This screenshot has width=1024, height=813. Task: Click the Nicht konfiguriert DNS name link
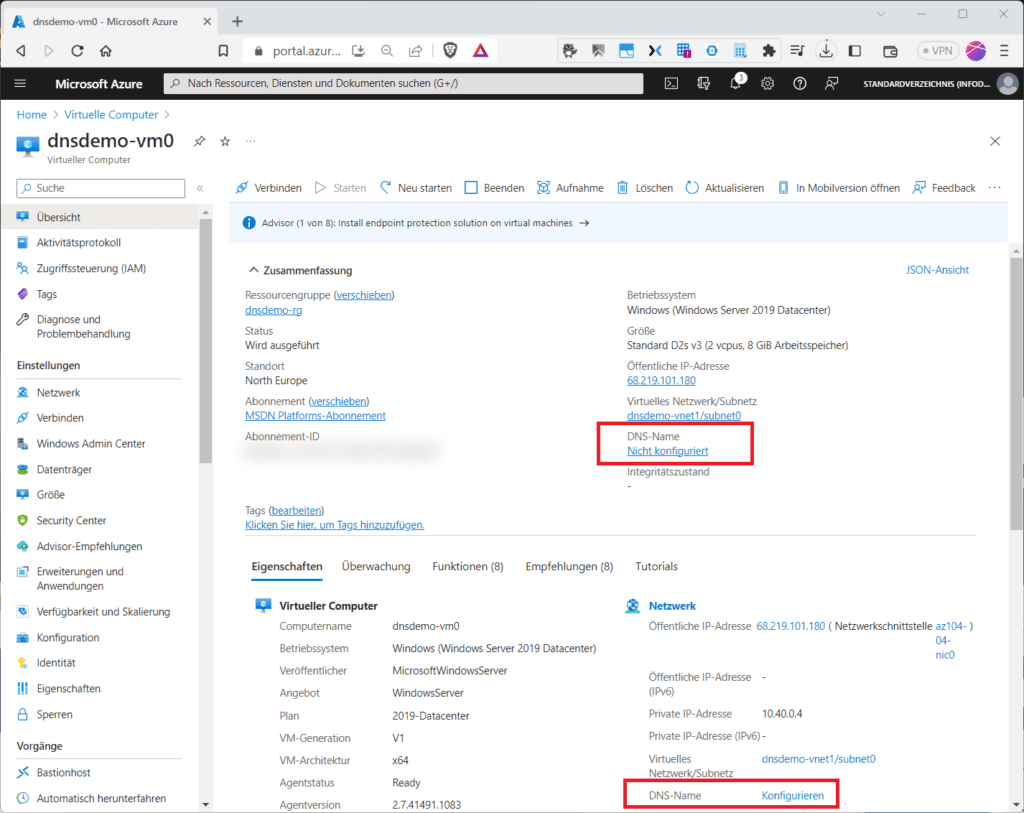(667, 451)
